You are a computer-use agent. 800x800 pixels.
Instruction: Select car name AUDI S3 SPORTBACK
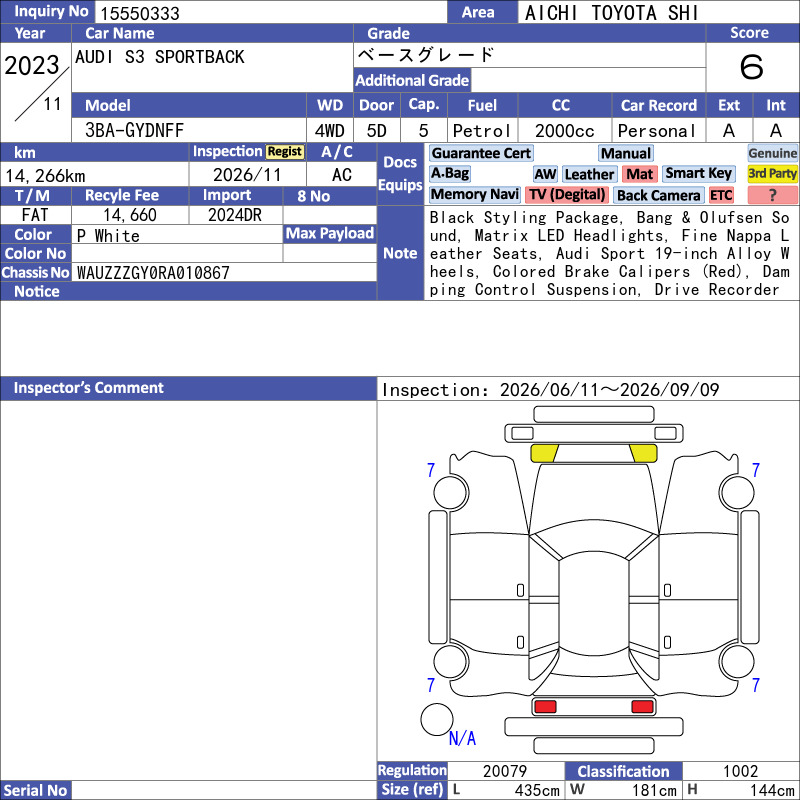coord(160,57)
